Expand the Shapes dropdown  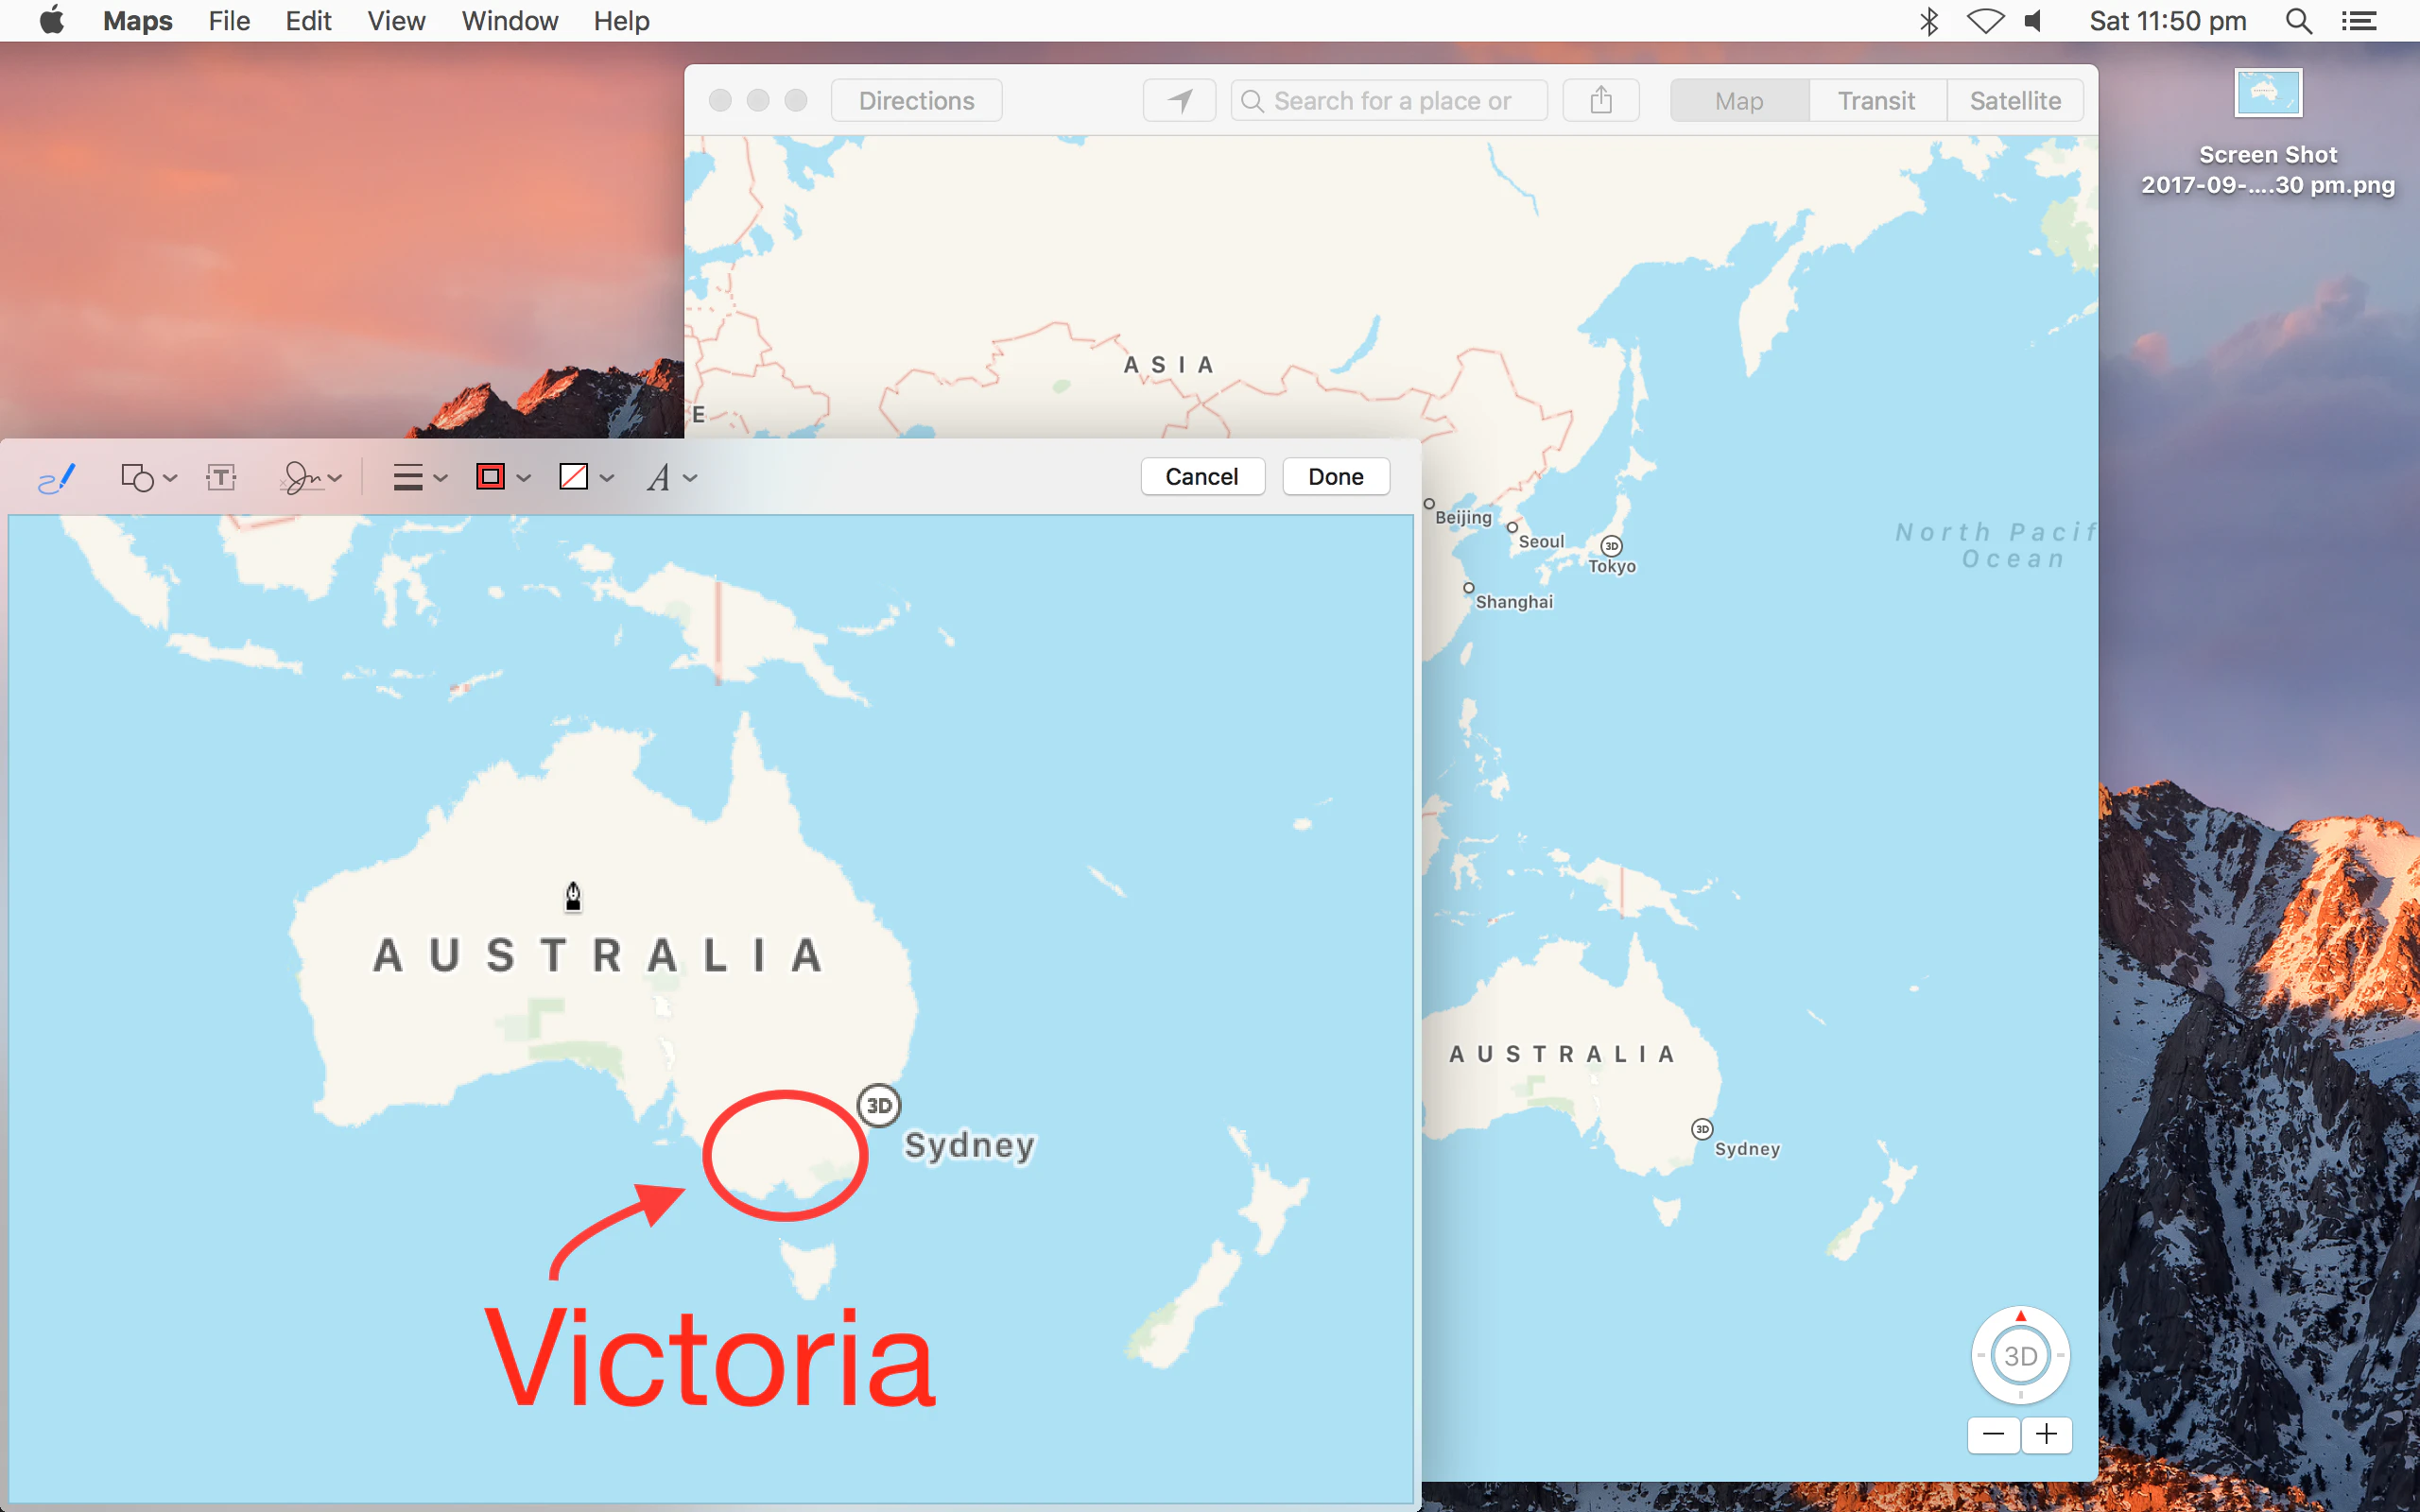click(148, 478)
